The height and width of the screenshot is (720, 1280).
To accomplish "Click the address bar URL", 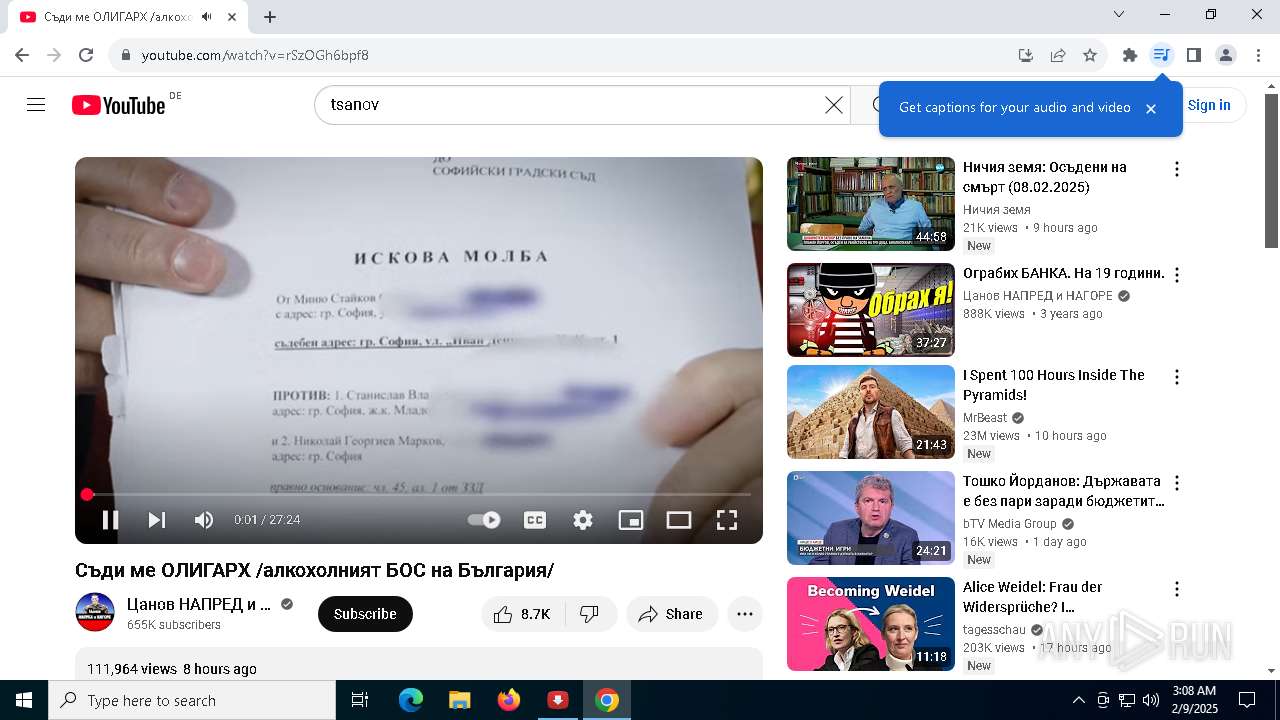I will (255, 55).
